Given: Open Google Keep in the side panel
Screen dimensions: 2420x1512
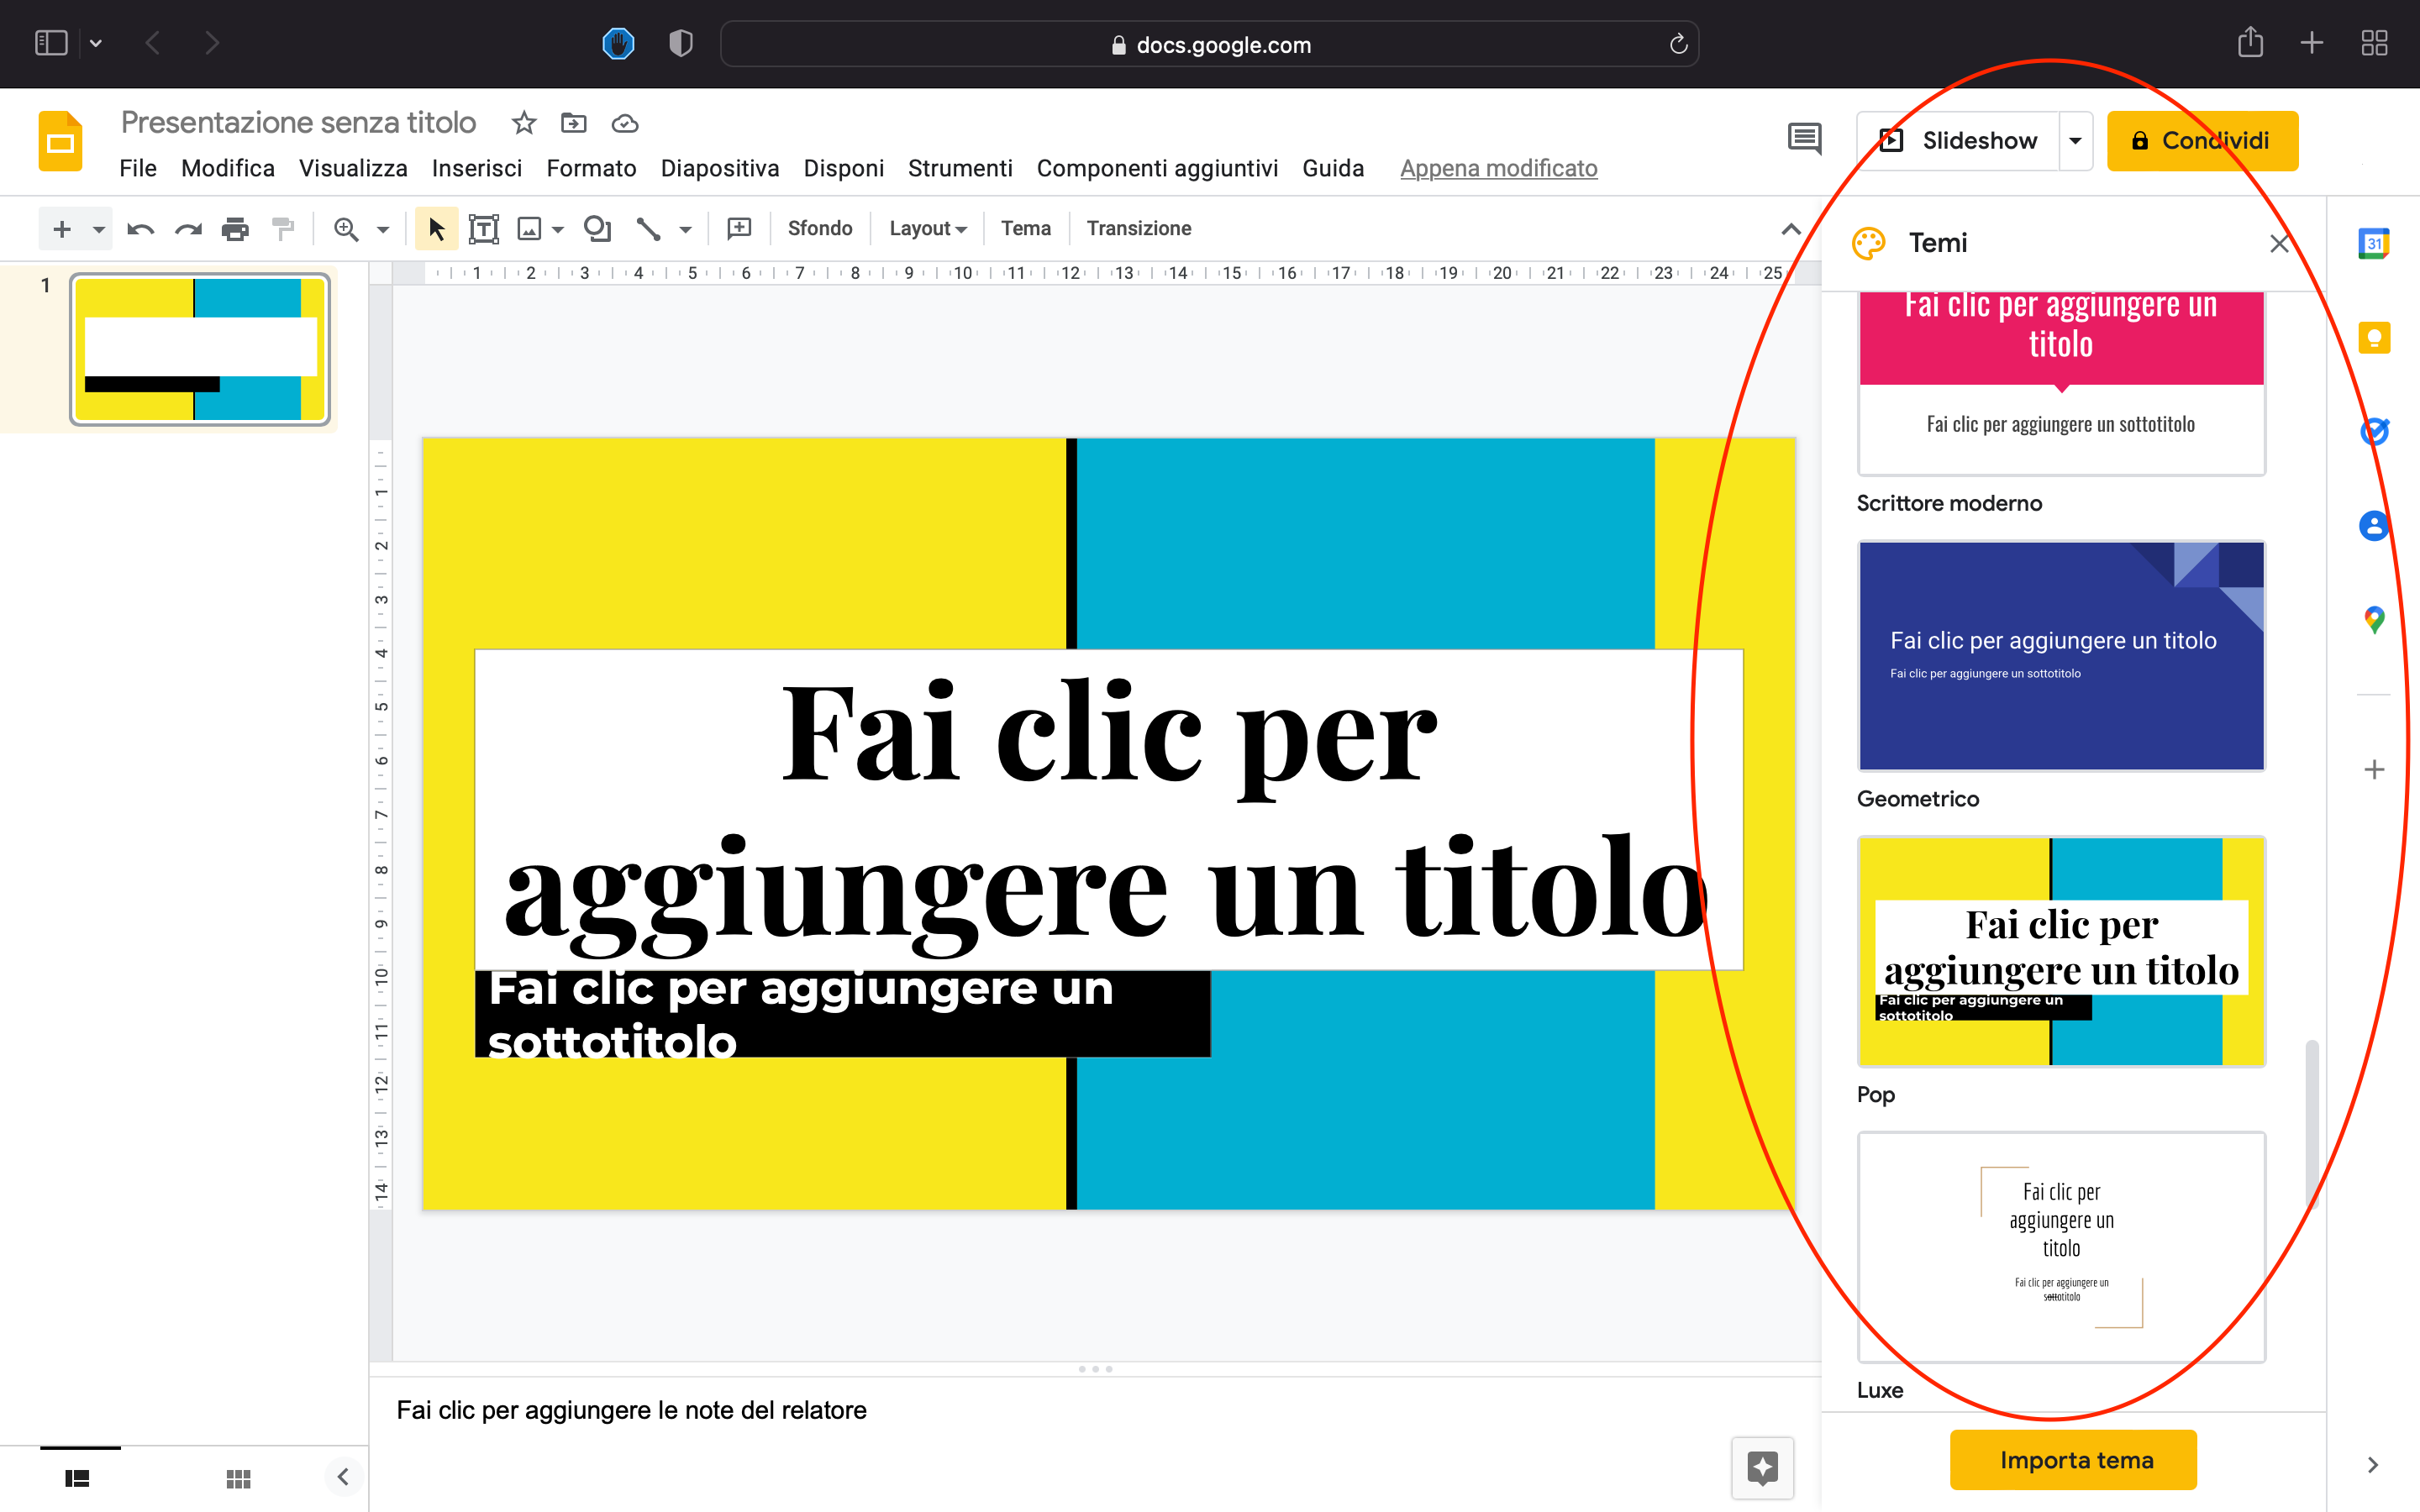Looking at the screenshot, I should click(2374, 338).
